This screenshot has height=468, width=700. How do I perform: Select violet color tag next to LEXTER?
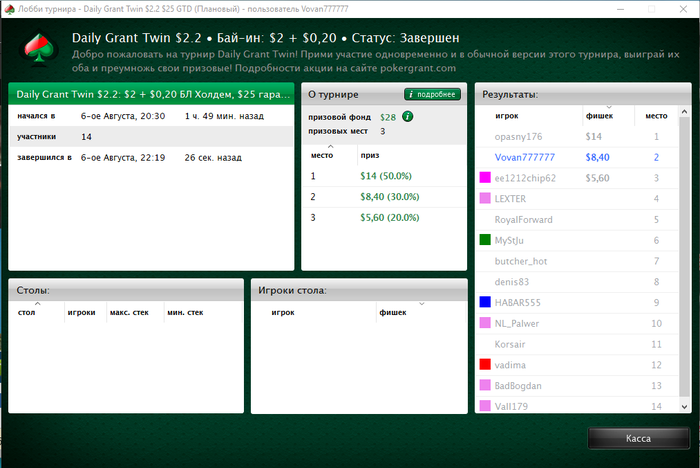tap(485, 198)
